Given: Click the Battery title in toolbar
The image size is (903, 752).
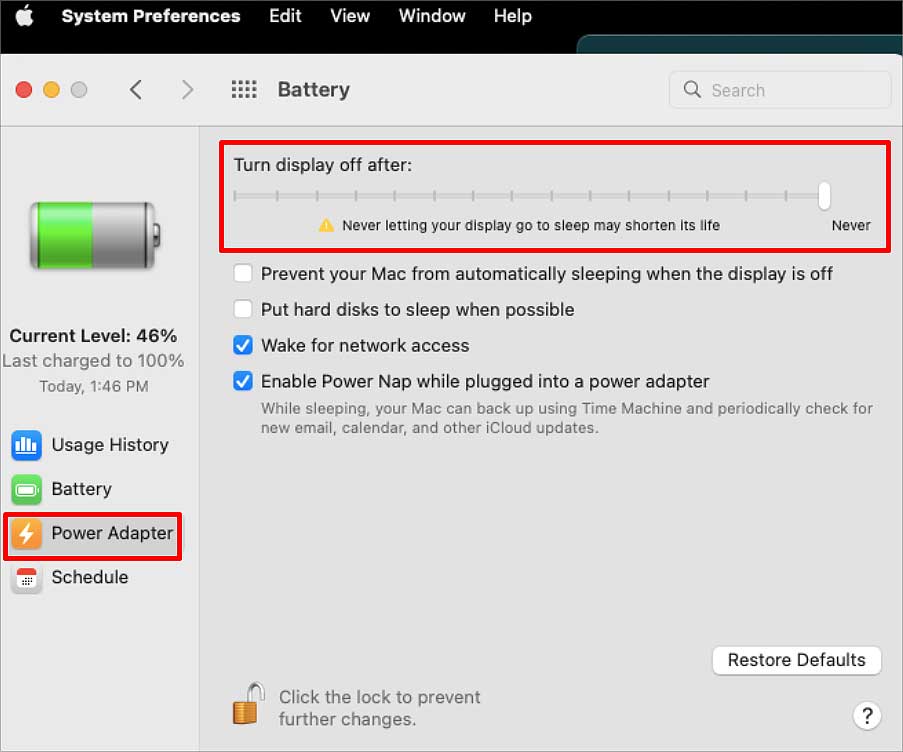Looking at the screenshot, I should [313, 90].
